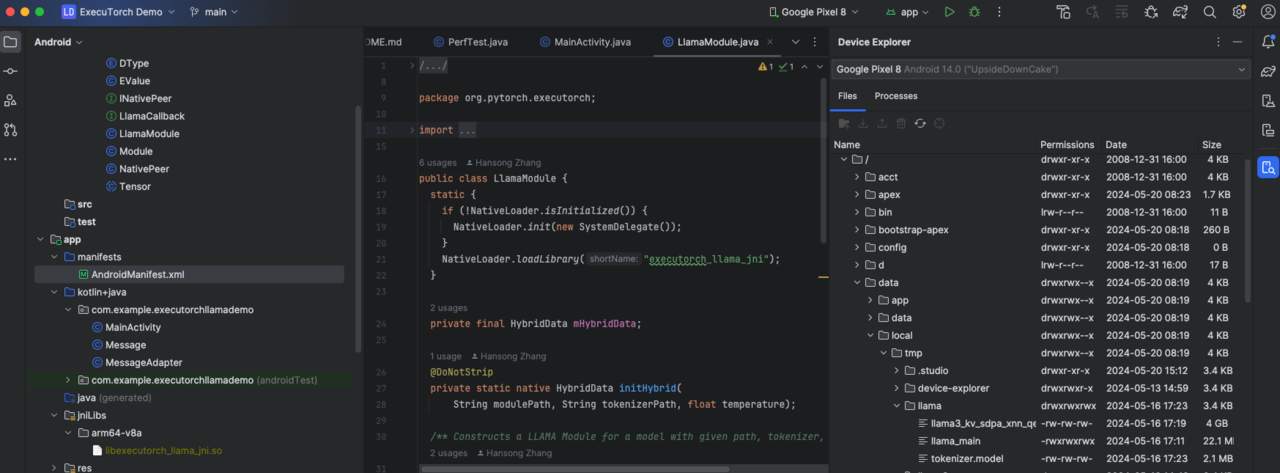Open the Project tool window folder icon

(x=10, y=42)
